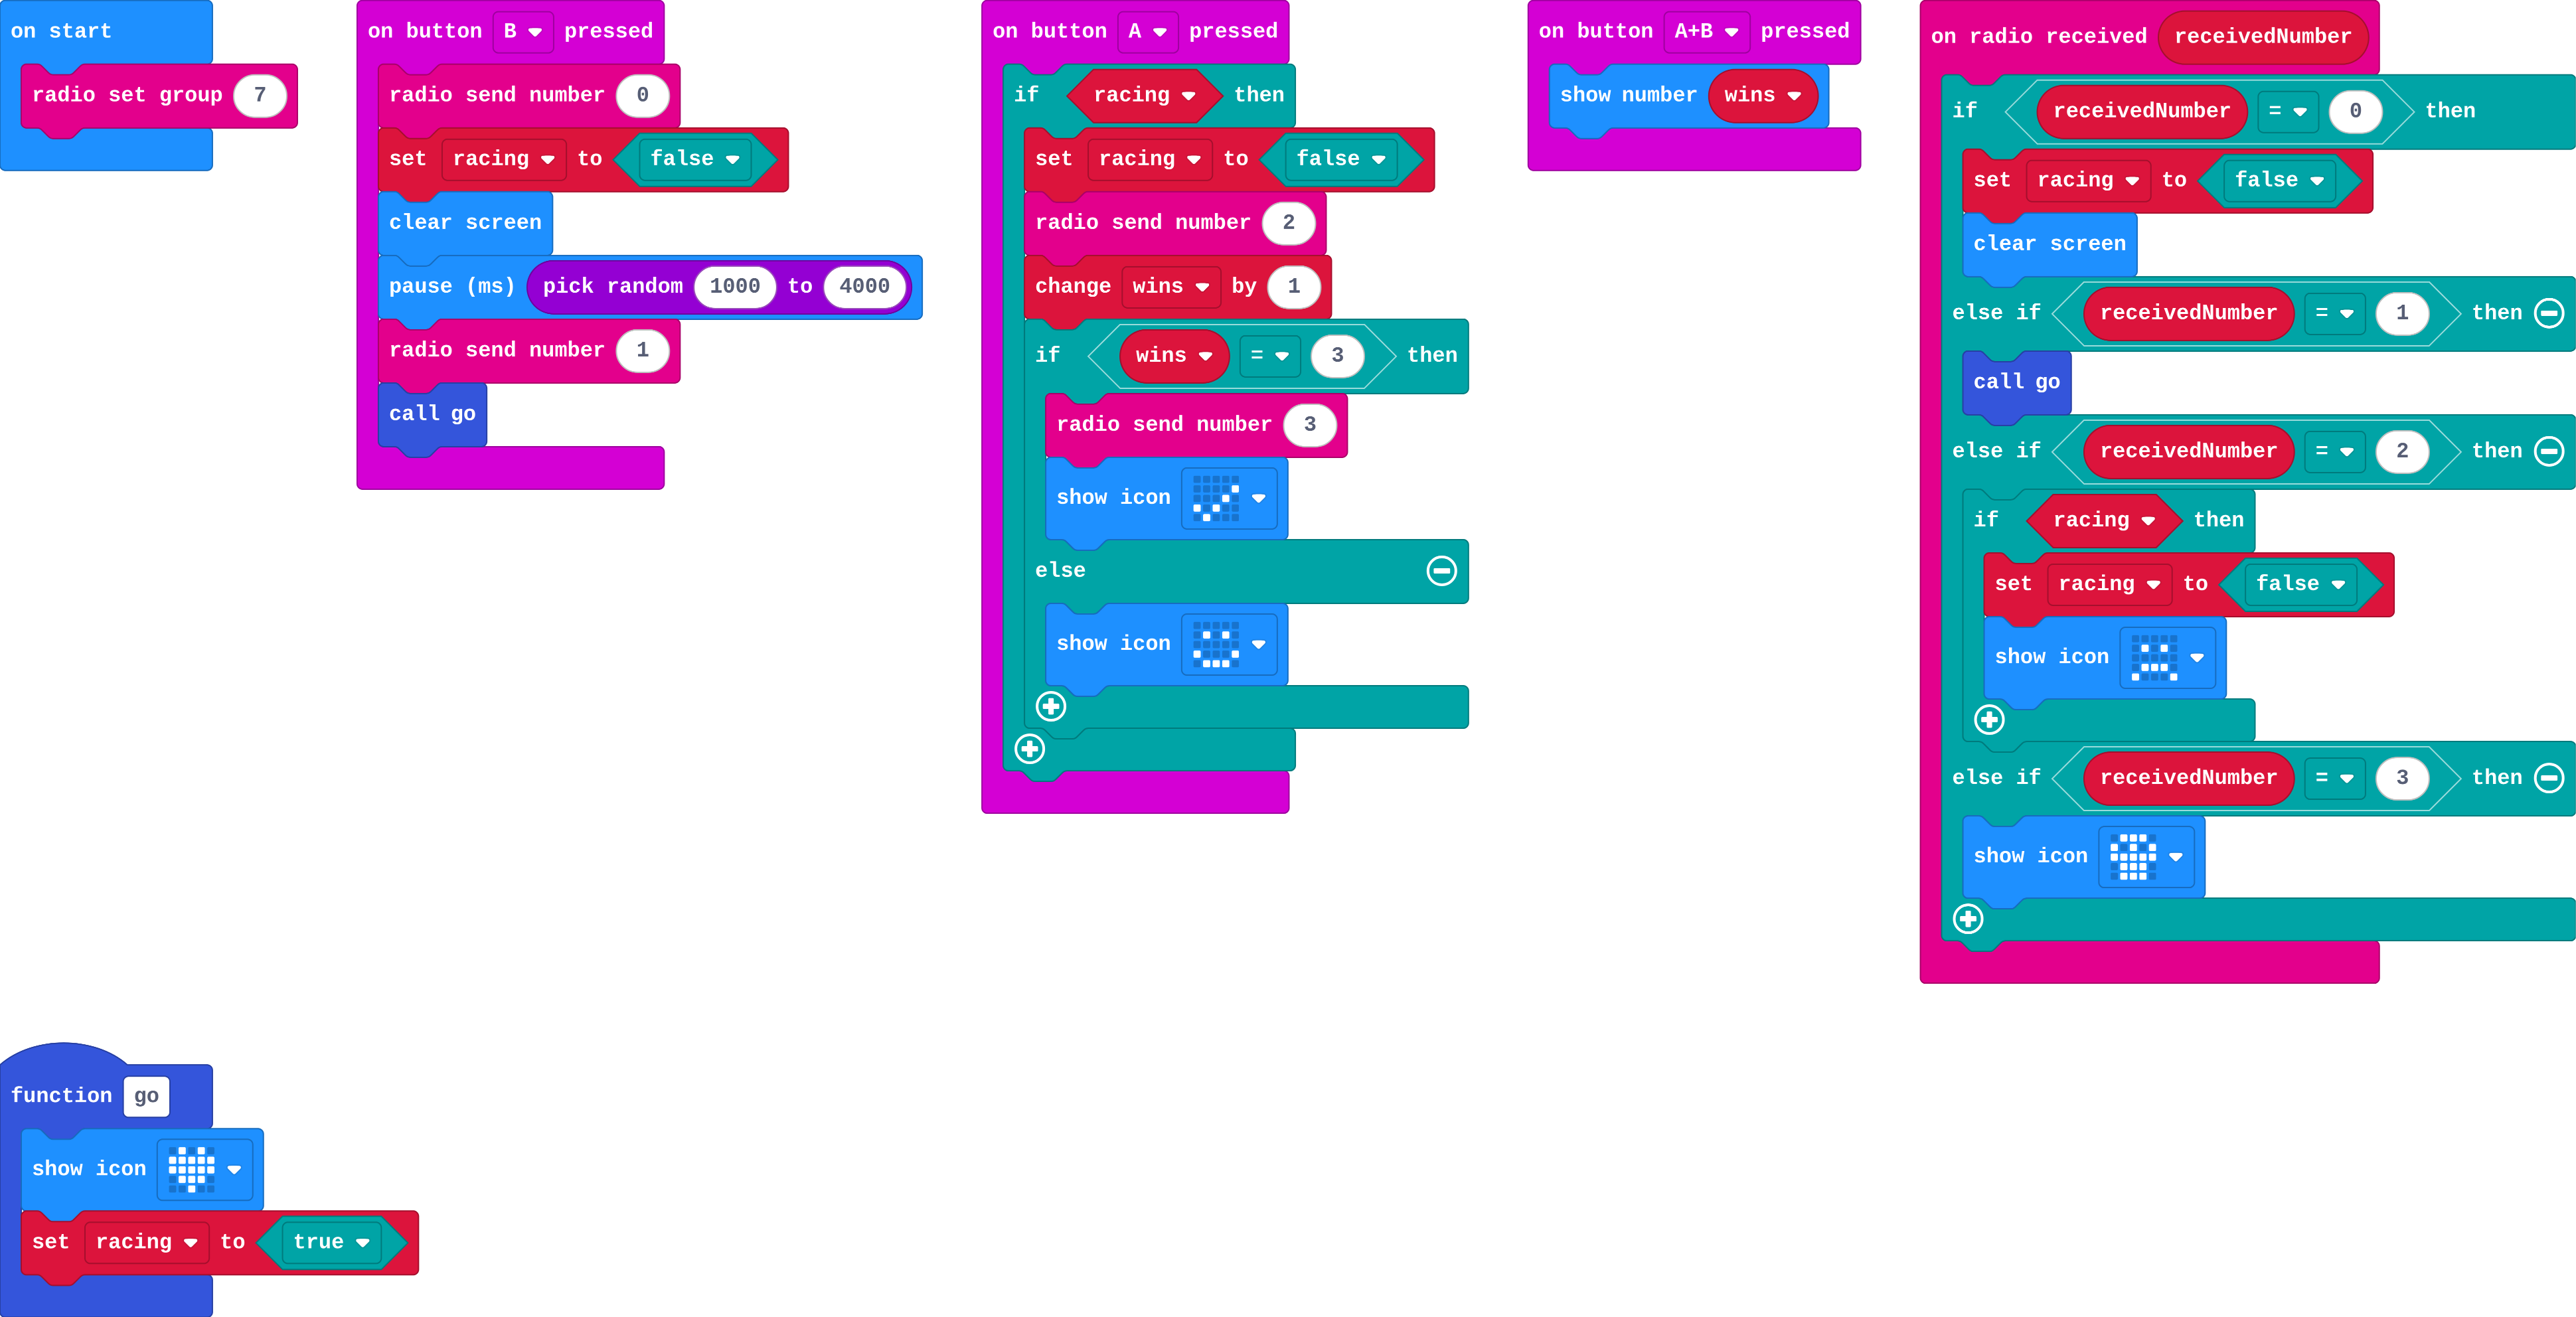Open button B dropdown in pressed event
Viewport: 2576px width, 1317px height.
(x=523, y=32)
